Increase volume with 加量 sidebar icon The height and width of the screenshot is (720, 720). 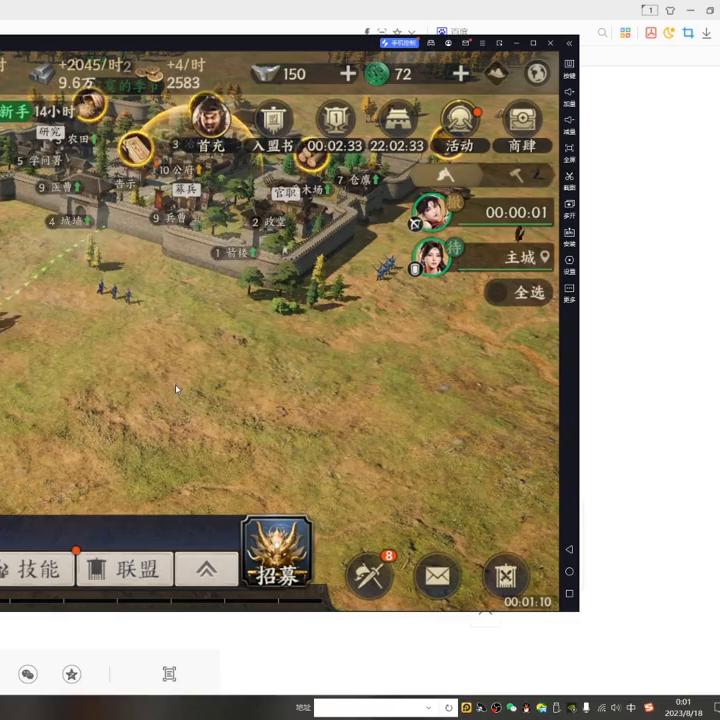pyautogui.click(x=569, y=97)
